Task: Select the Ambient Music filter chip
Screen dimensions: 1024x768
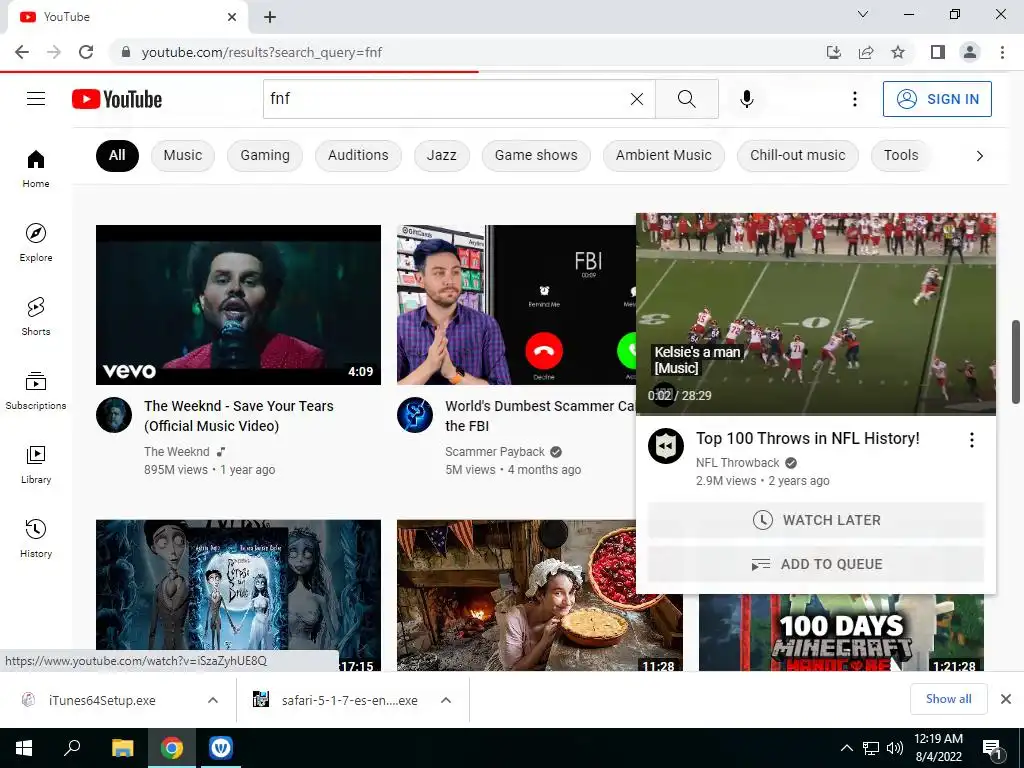Action: pos(664,155)
